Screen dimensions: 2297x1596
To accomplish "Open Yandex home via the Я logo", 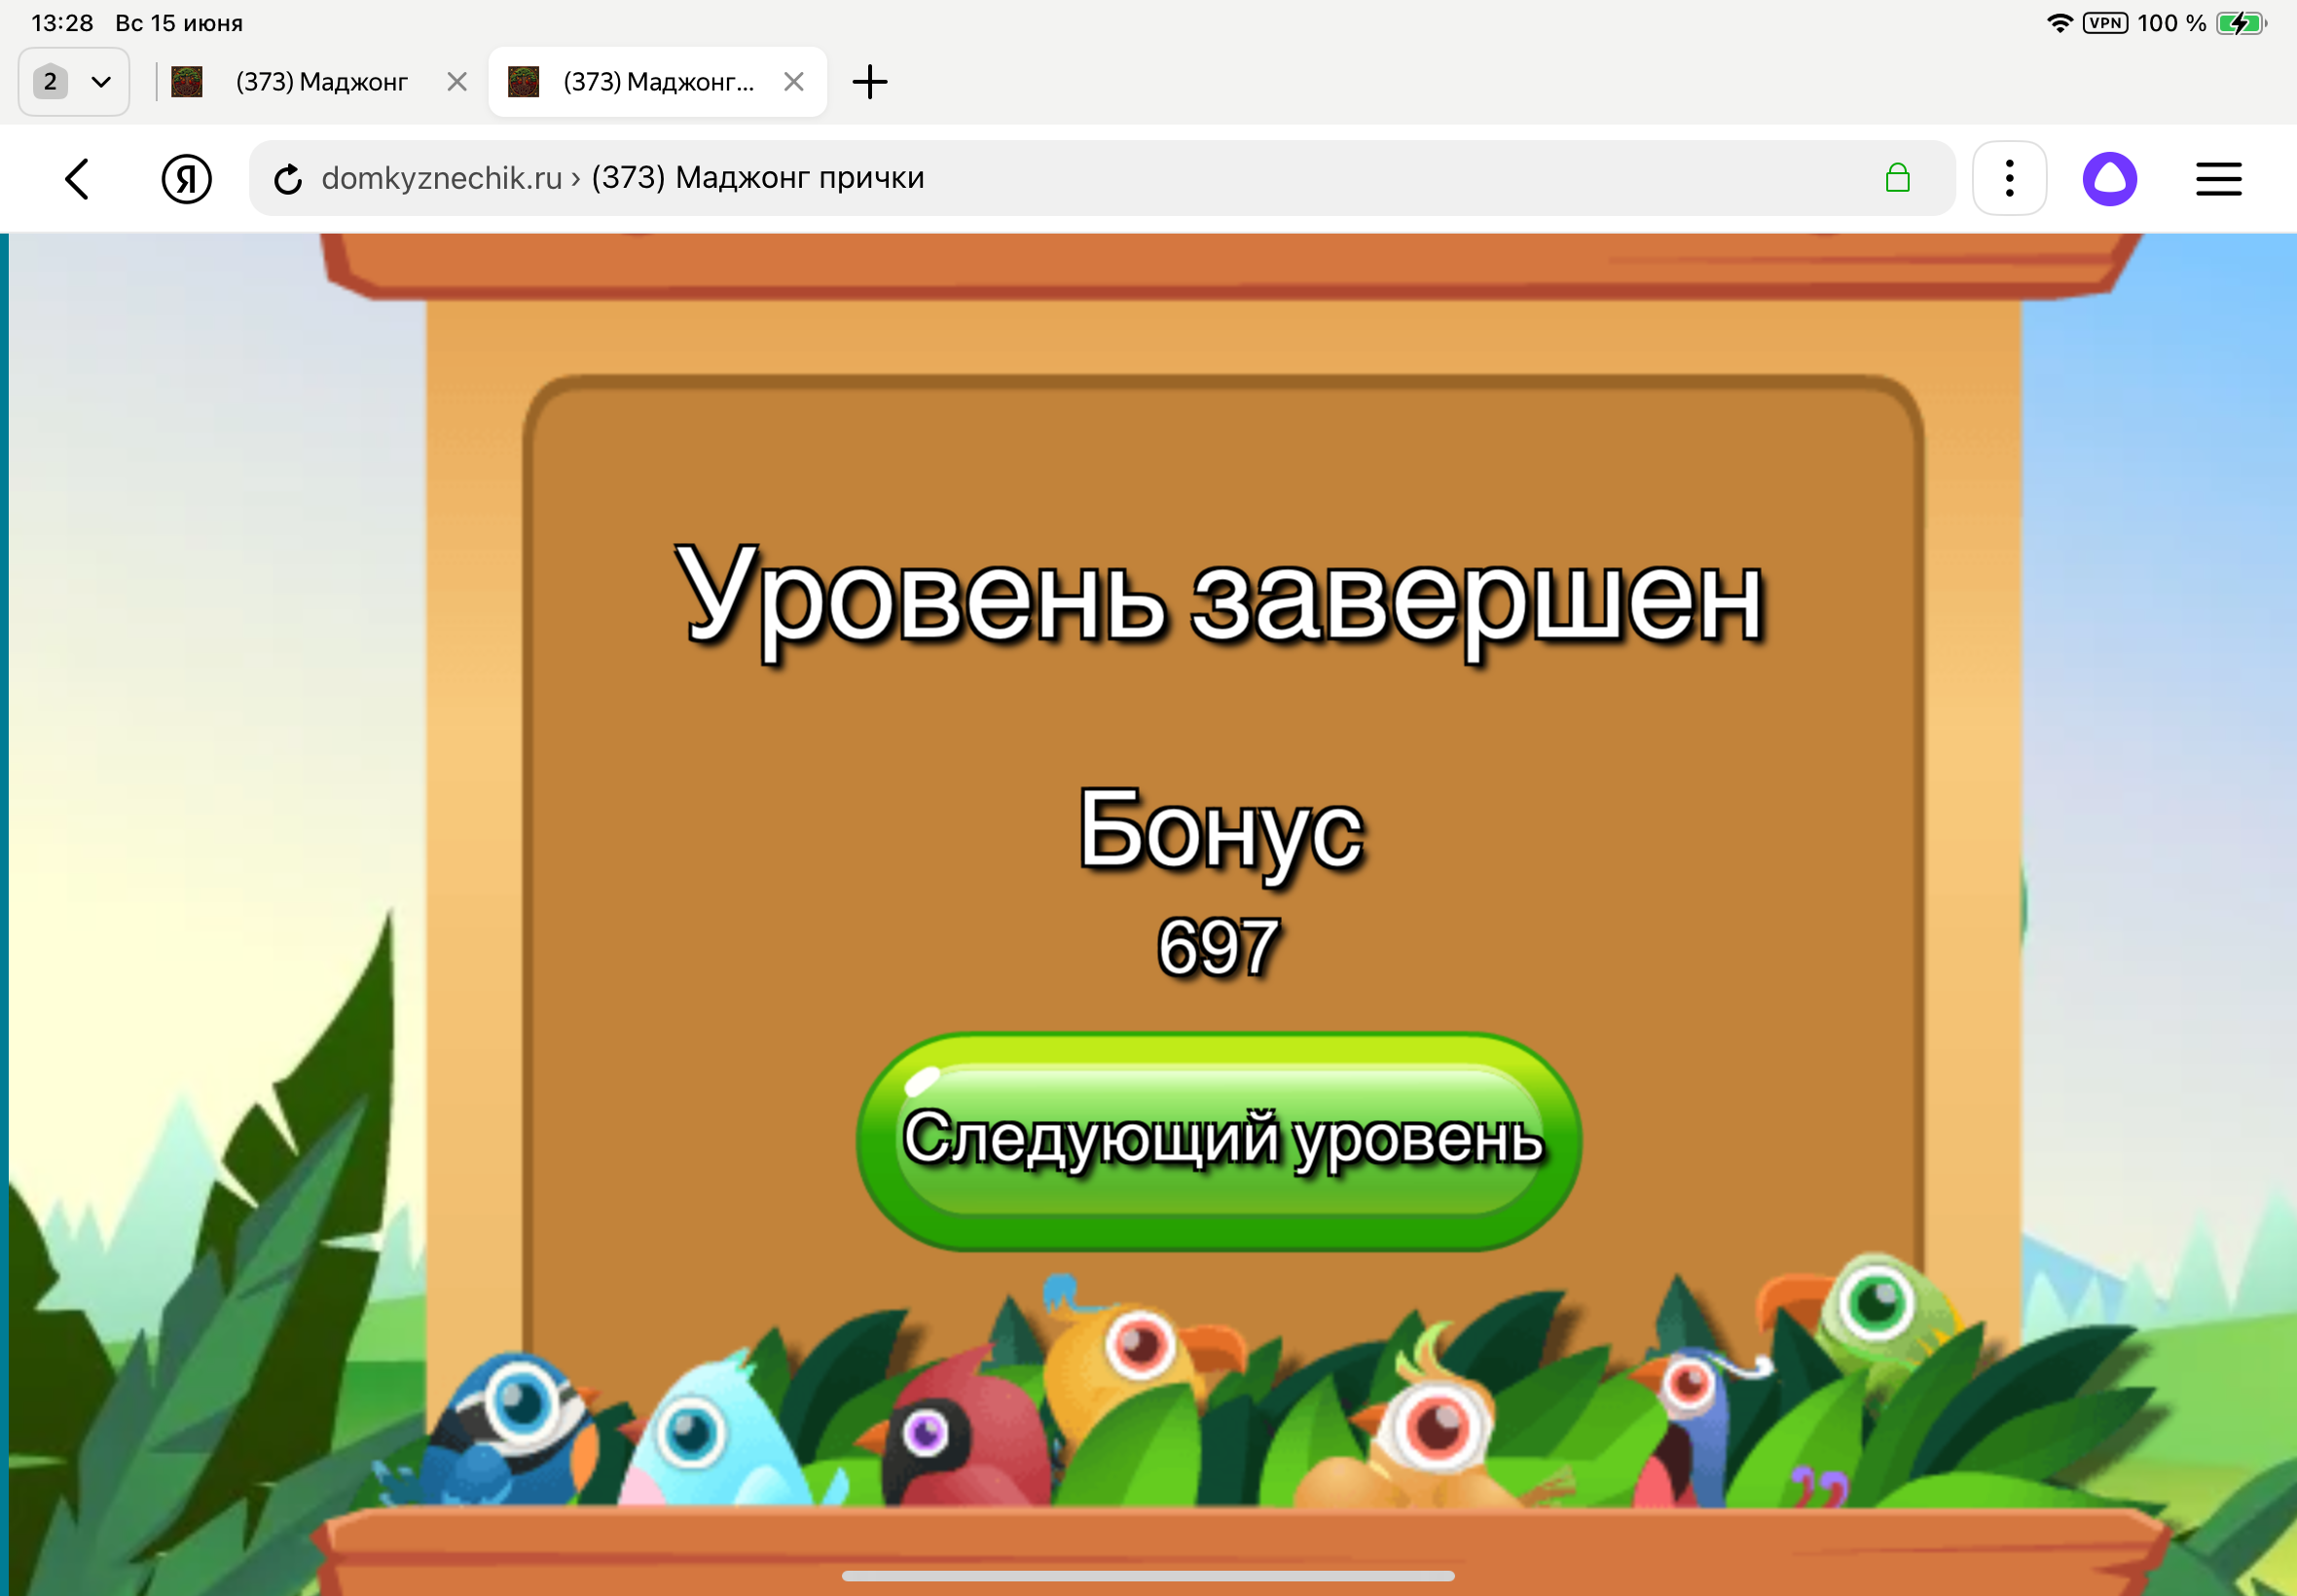I will point(187,179).
